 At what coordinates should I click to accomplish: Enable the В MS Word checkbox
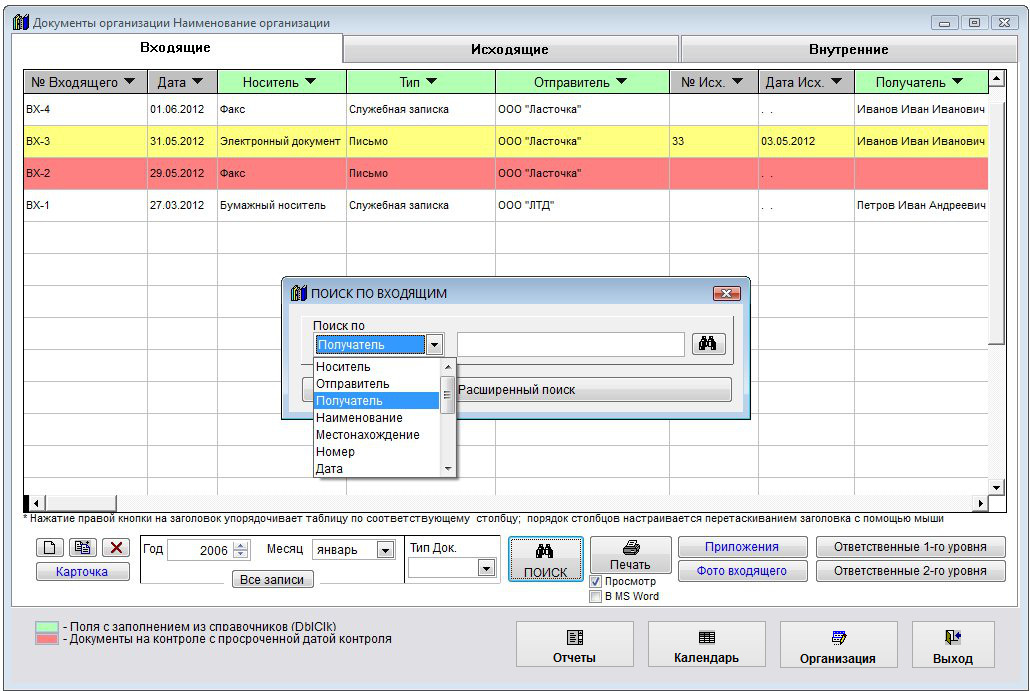coord(596,596)
